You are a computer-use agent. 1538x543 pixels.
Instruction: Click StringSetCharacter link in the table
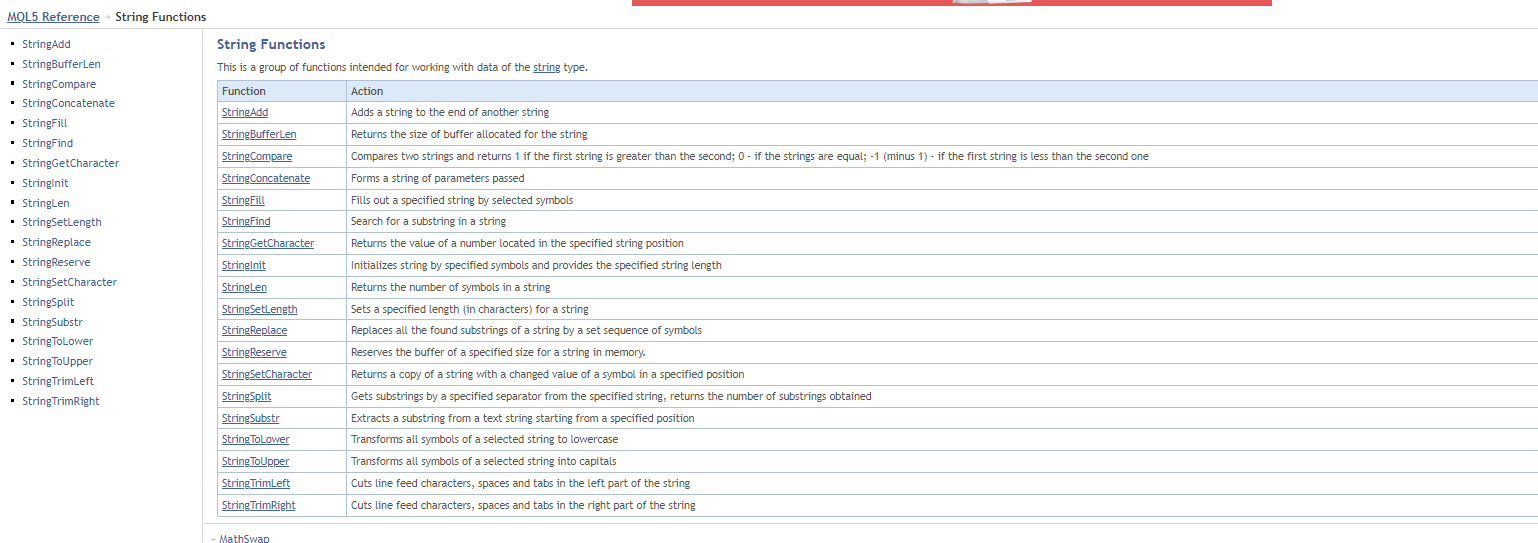(267, 374)
